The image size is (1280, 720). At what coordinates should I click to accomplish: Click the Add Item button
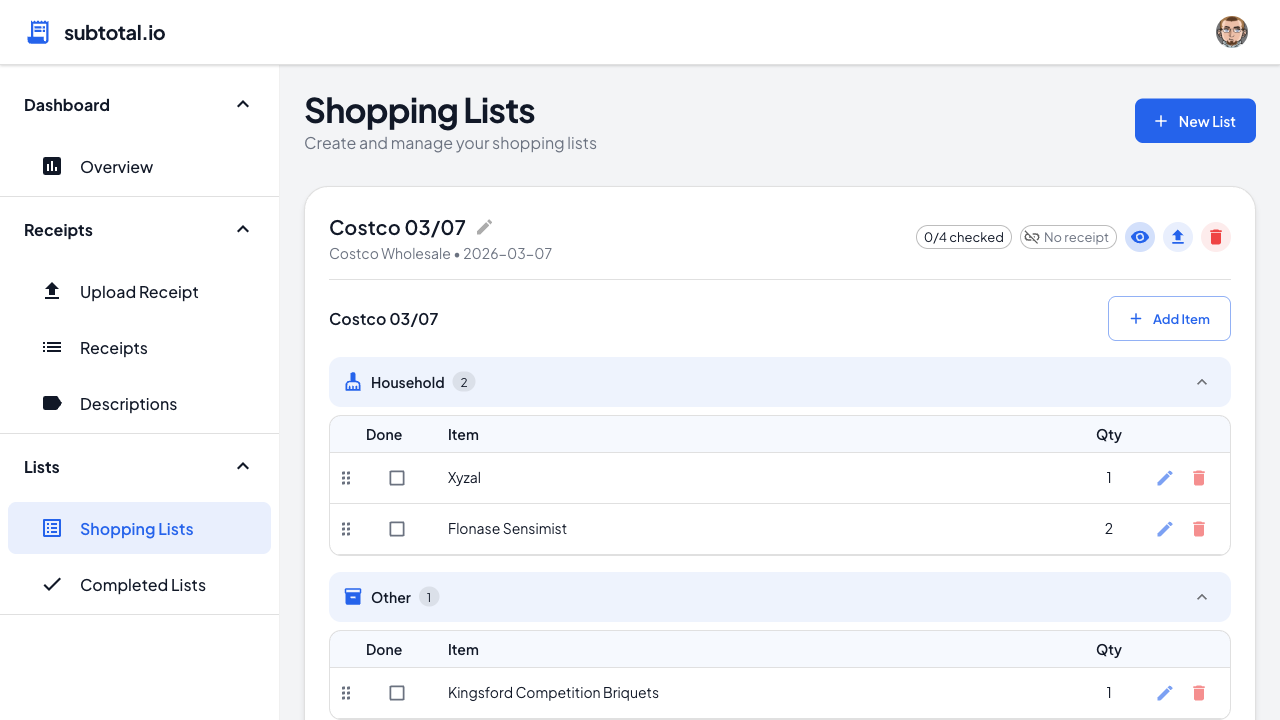(x=1169, y=318)
